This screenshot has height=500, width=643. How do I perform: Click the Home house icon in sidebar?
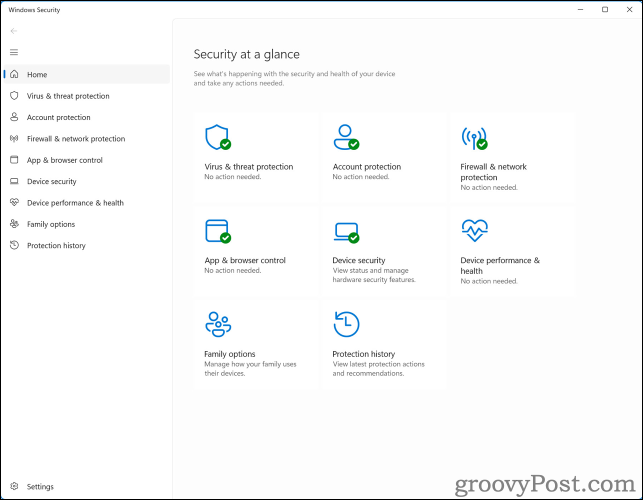pos(14,74)
